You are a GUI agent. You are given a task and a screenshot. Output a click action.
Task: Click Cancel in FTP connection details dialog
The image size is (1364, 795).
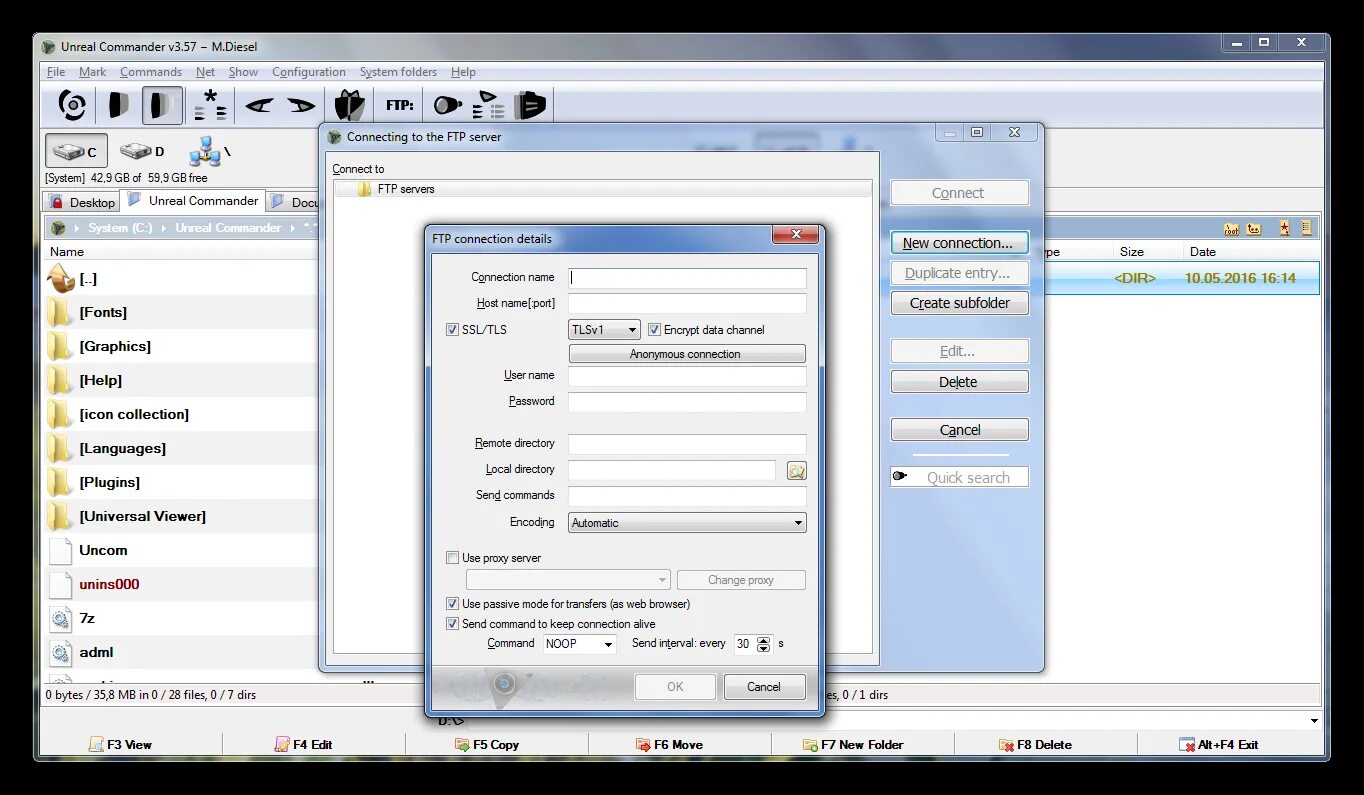764,687
